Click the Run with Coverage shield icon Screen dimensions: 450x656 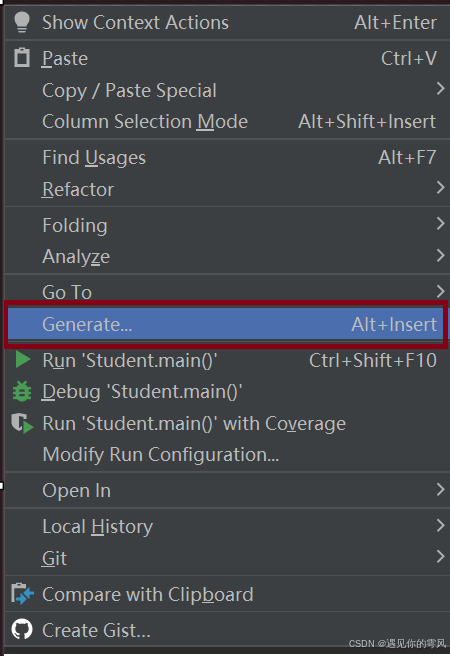point(22,423)
